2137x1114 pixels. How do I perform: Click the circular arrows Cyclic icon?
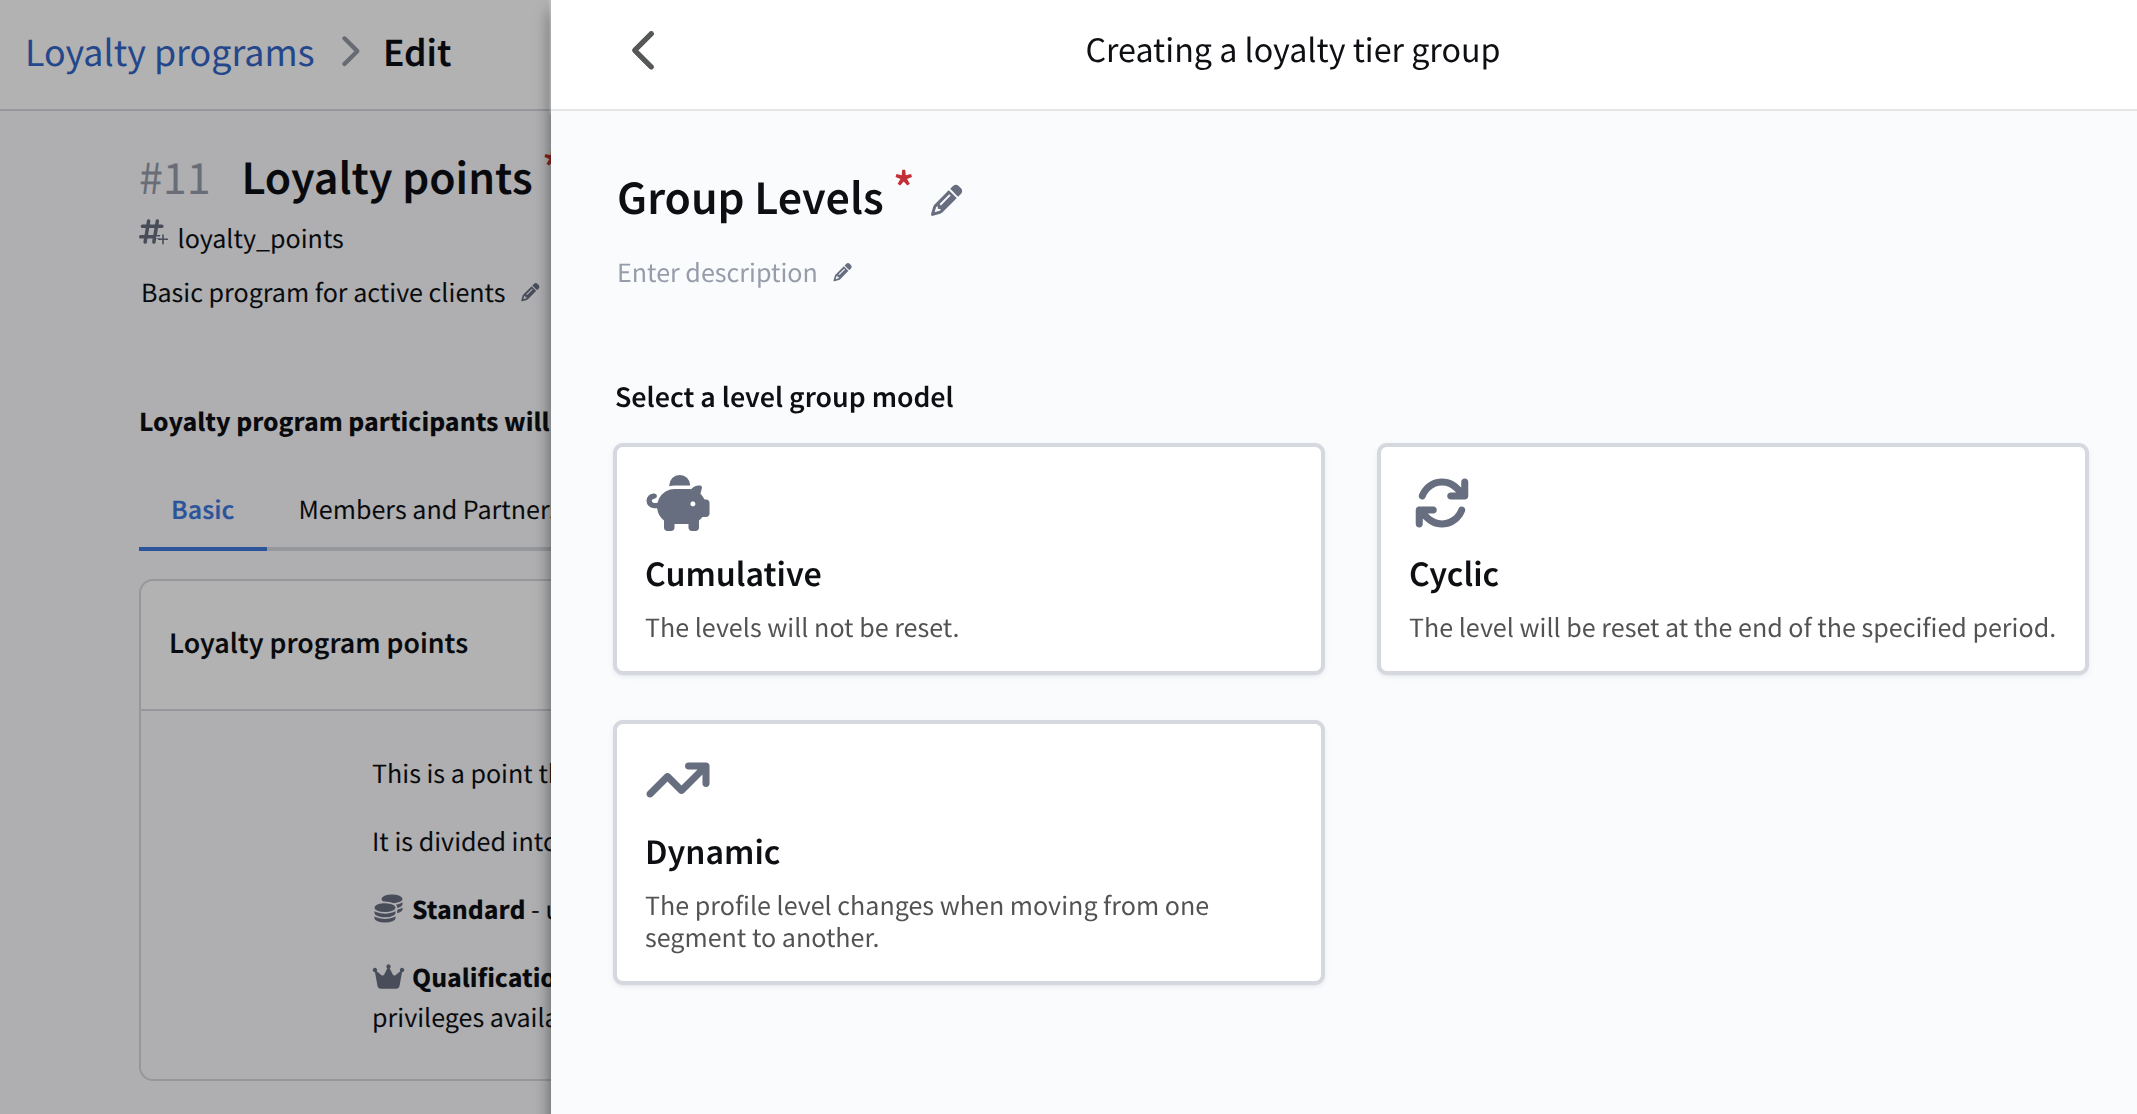coord(1441,503)
